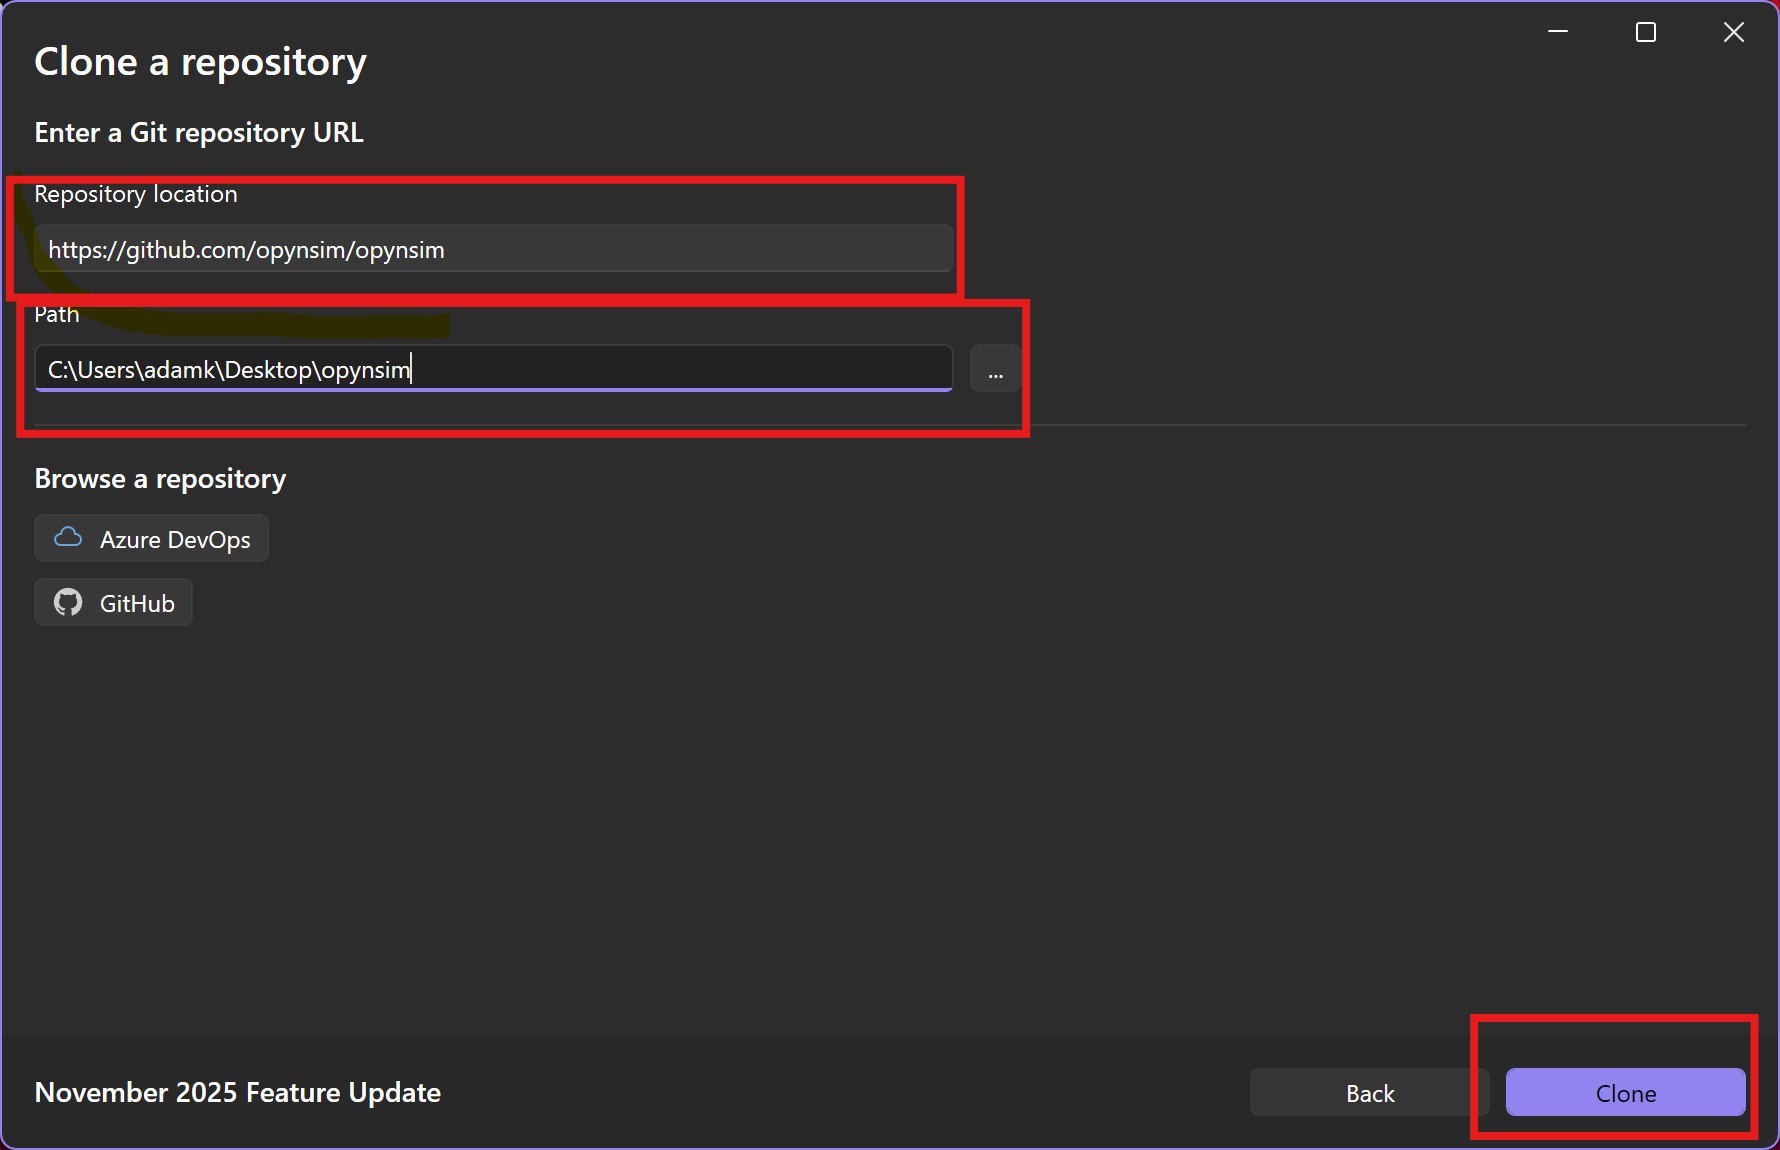Click the 'Path' field label
1780x1150 pixels.
coord(57,315)
